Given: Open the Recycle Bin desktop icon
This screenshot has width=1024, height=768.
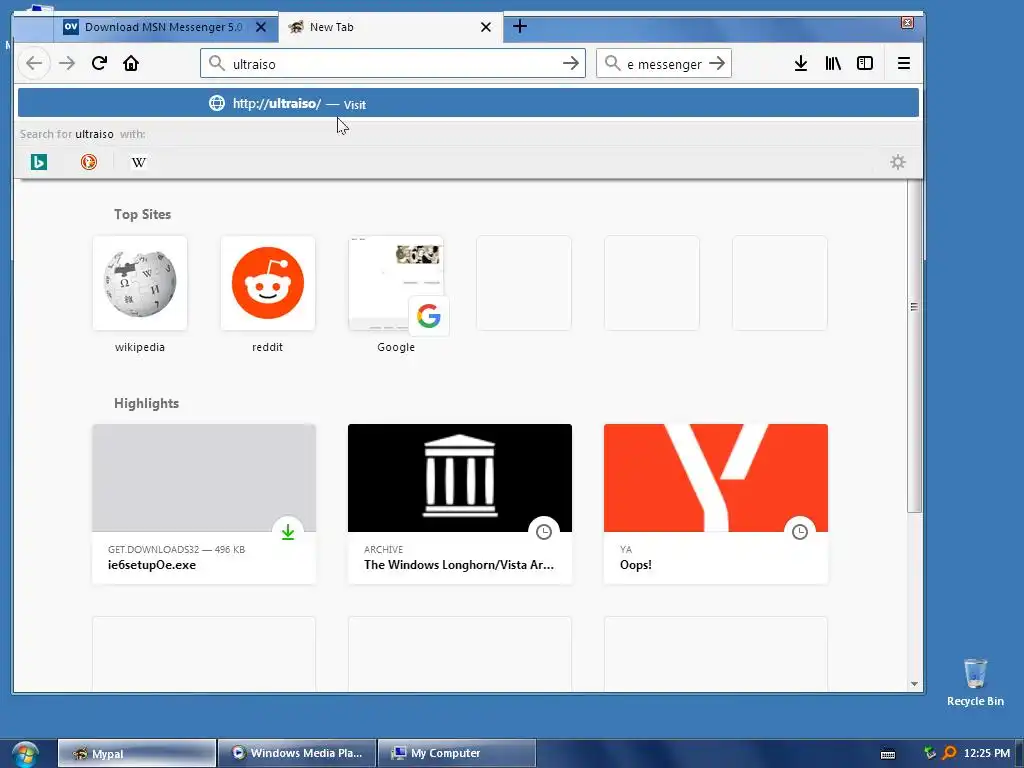Looking at the screenshot, I should tap(975, 682).
